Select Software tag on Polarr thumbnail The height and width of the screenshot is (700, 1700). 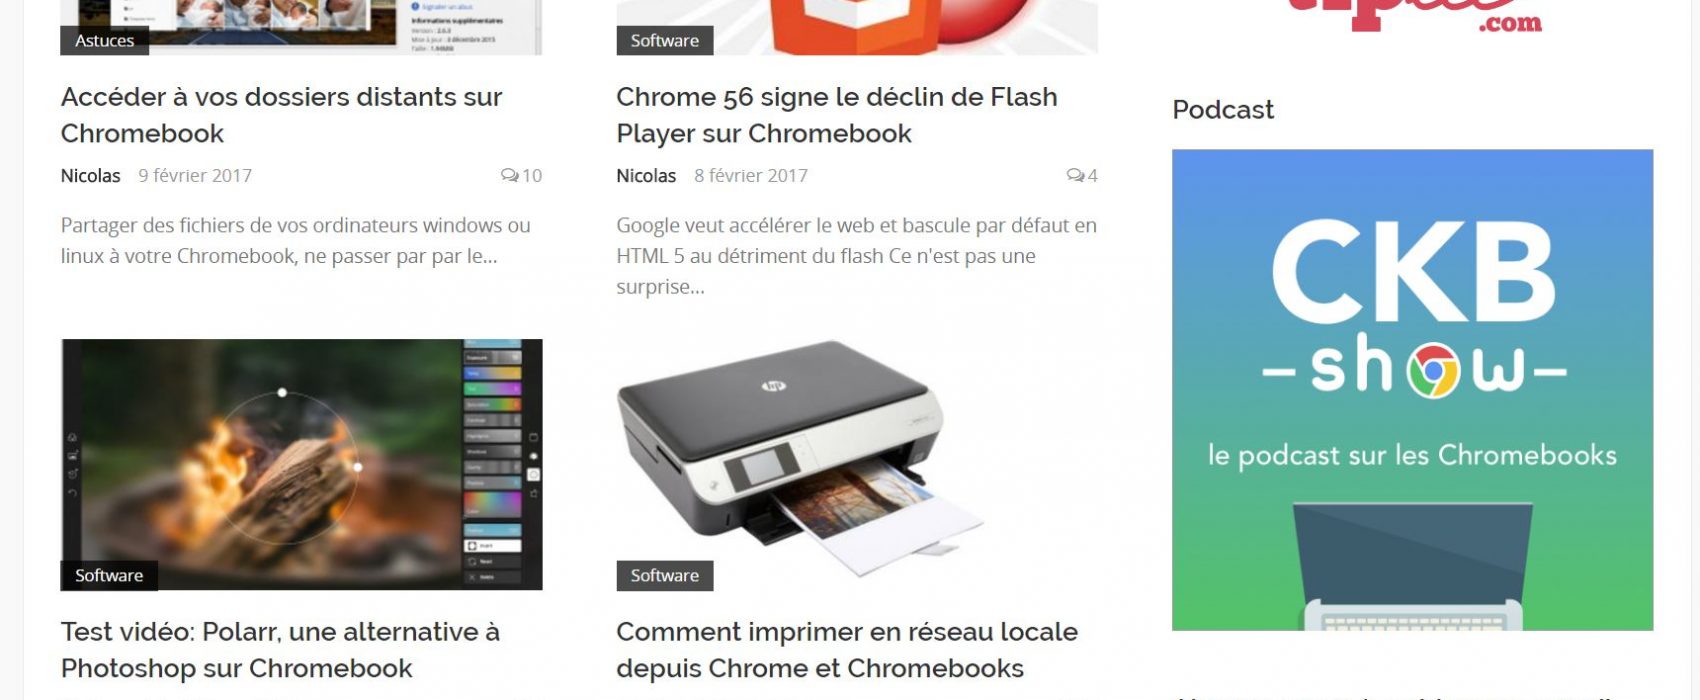click(x=109, y=575)
